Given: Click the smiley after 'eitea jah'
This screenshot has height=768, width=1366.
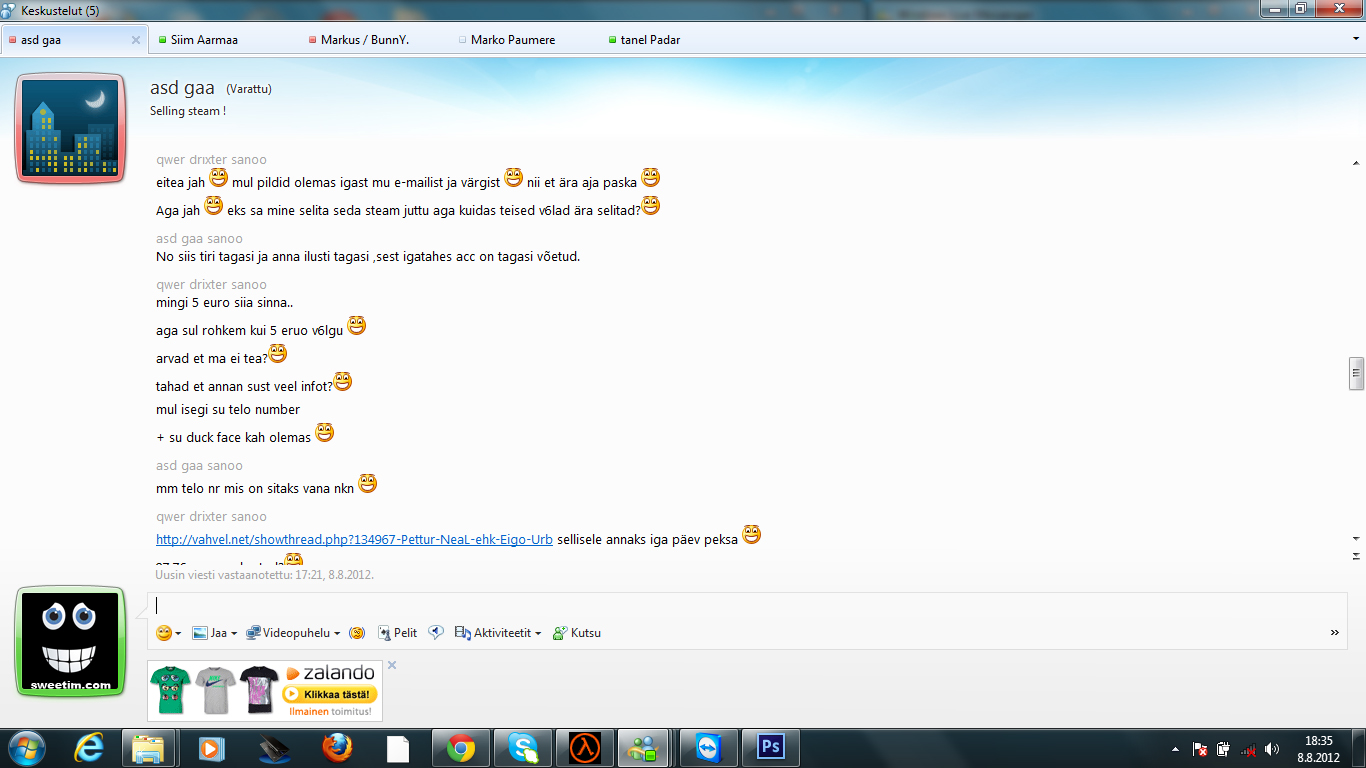Looking at the screenshot, I should pos(218,178).
